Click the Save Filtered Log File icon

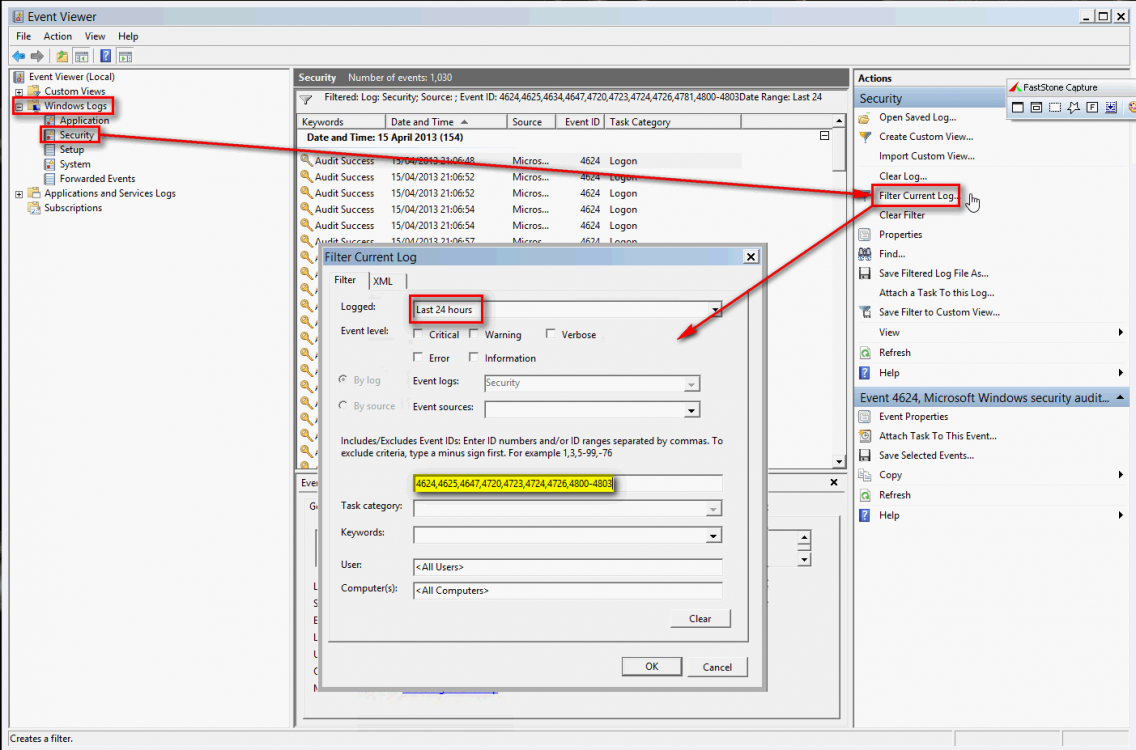click(865, 274)
